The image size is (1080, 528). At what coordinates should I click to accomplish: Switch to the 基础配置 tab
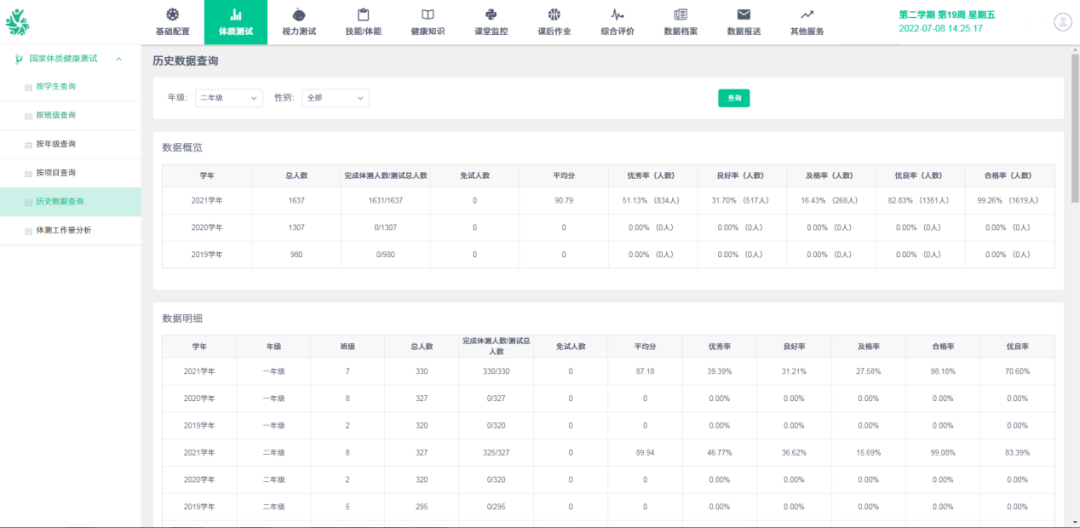click(172, 23)
